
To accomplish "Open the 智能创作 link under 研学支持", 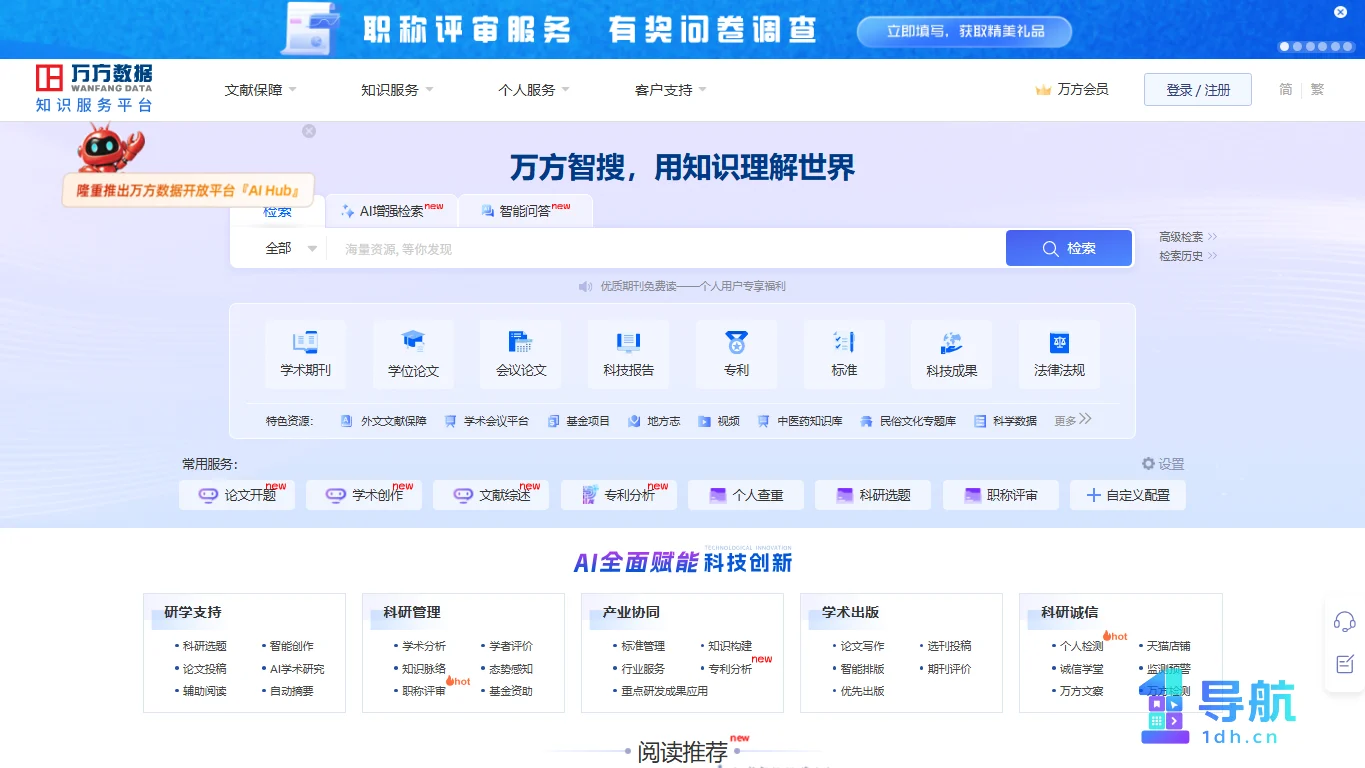I will coord(291,646).
